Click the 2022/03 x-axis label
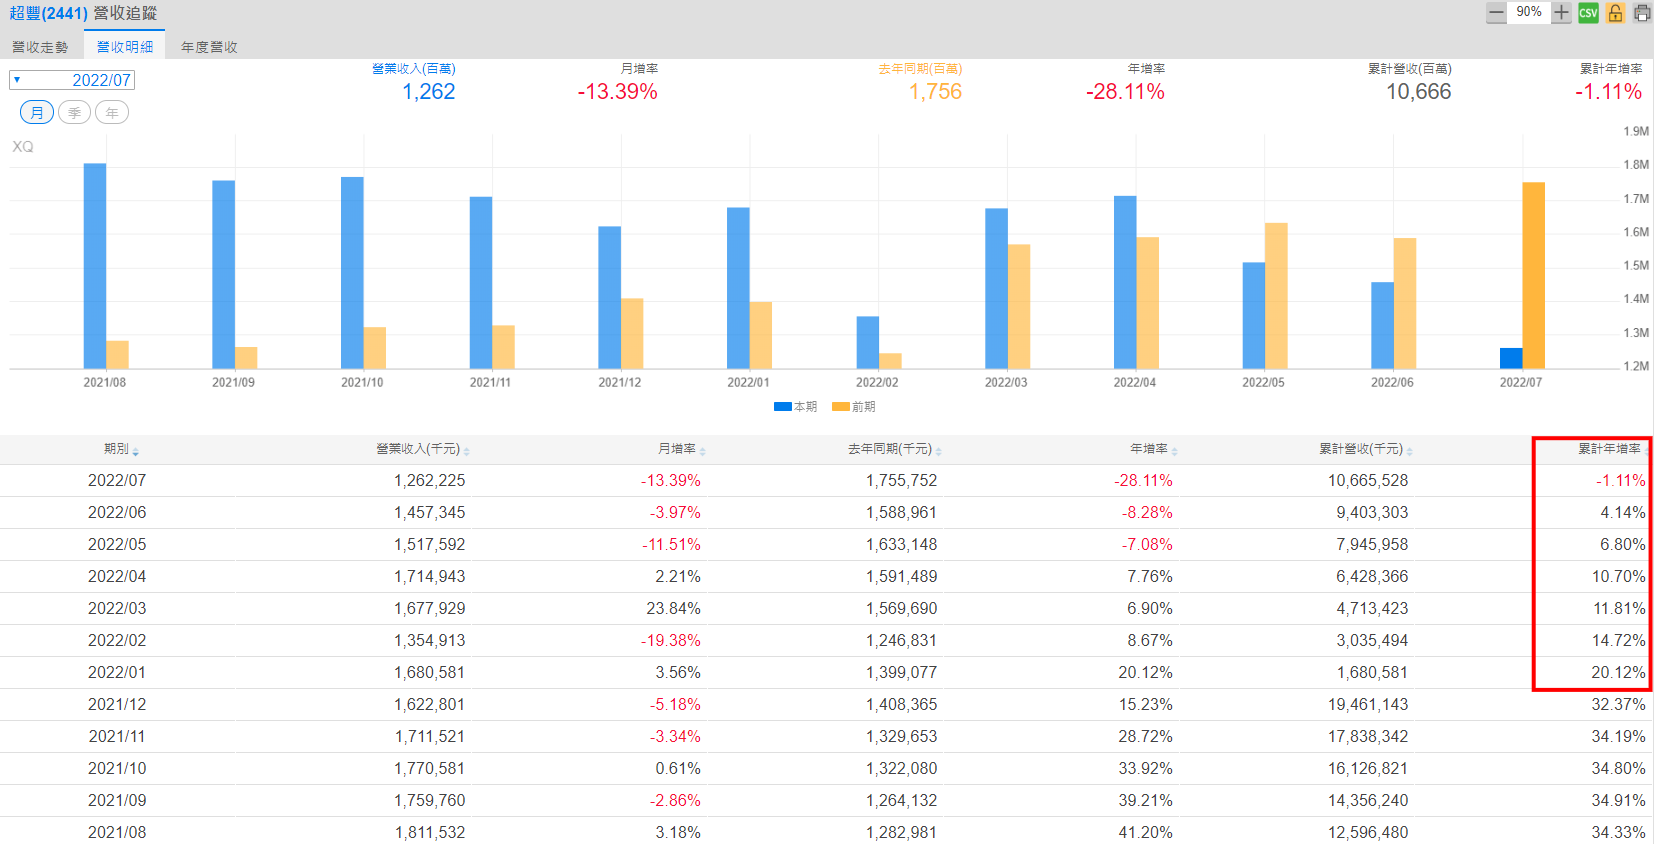The height and width of the screenshot is (844, 1654). point(1006,382)
